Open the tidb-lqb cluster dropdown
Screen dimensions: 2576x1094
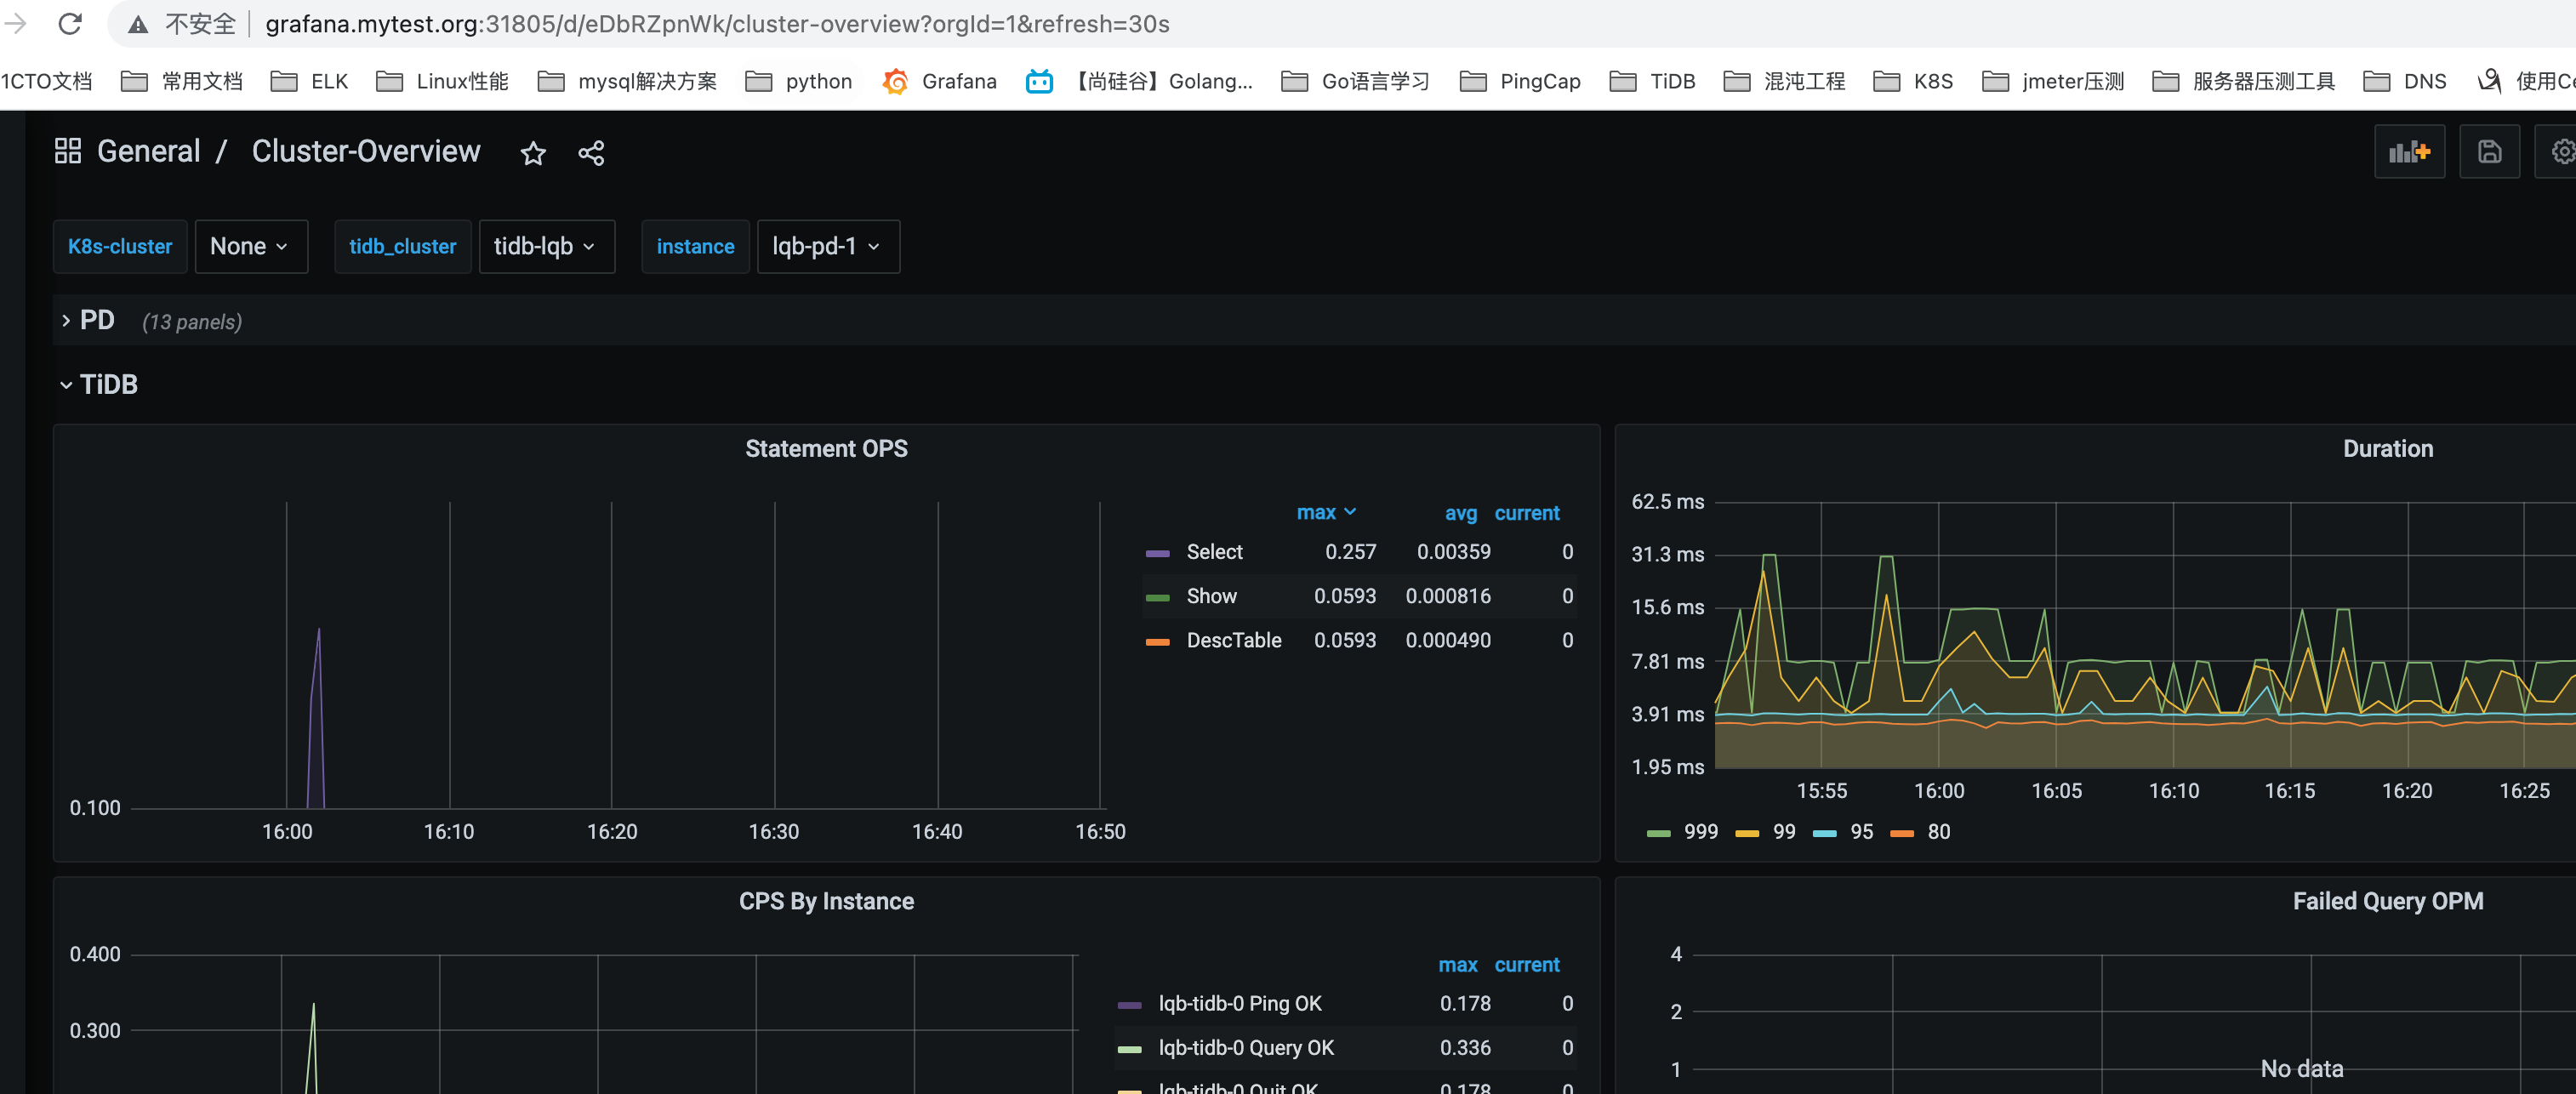pyautogui.click(x=545, y=246)
